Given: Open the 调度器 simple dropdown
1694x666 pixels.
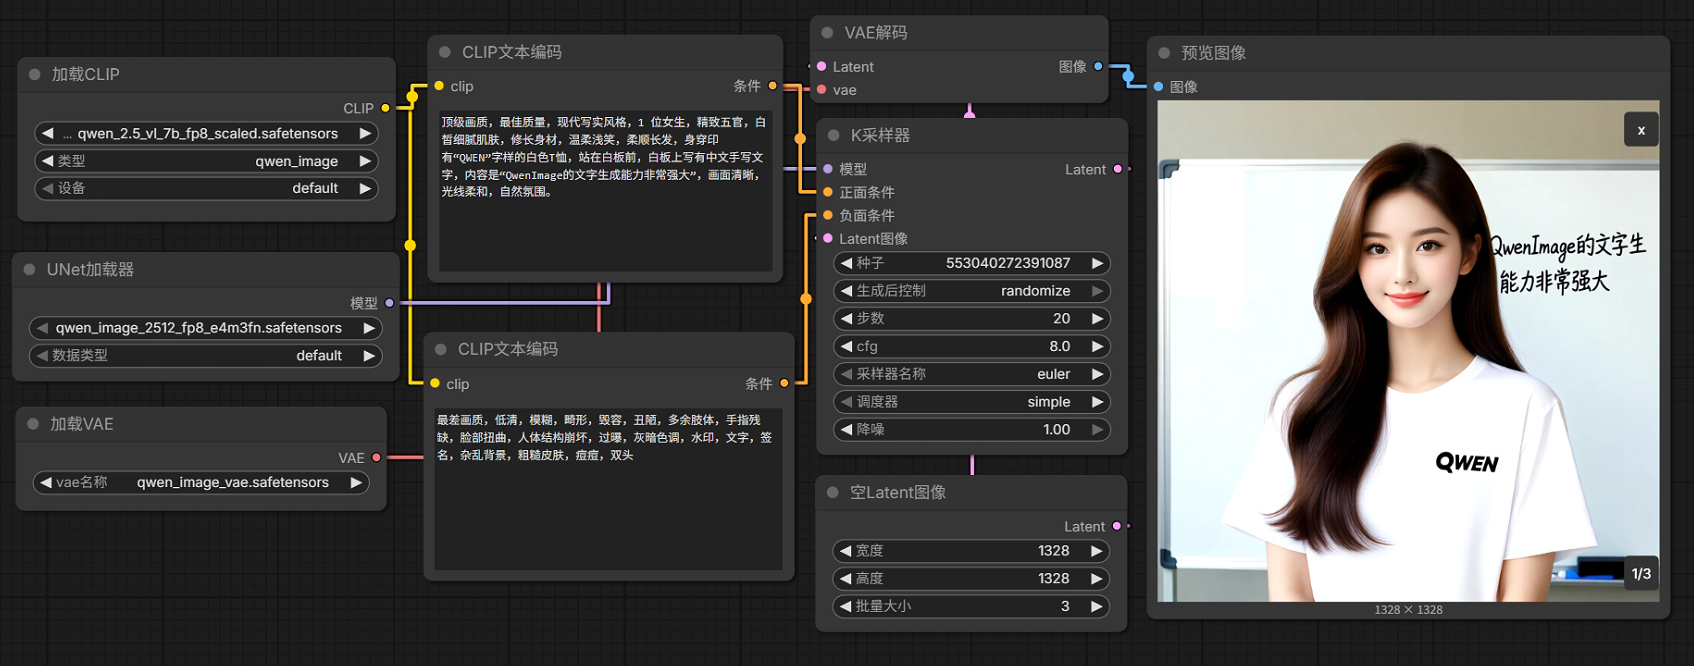Looking at the screenshot, I should [x=971, y=402].
